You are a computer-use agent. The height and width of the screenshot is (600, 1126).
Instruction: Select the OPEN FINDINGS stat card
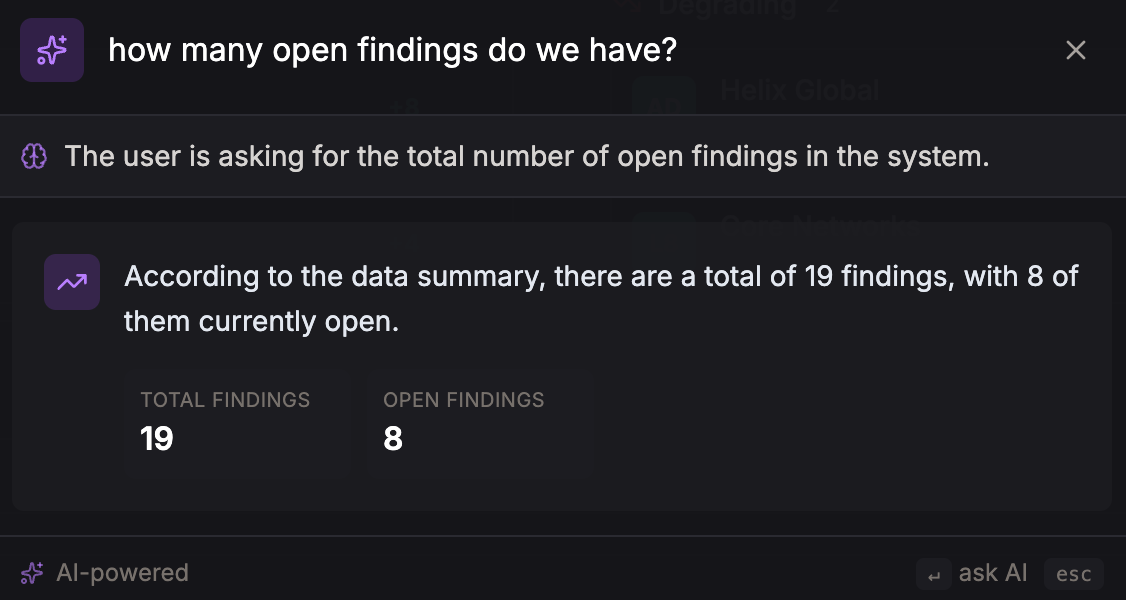coord(480,422)
